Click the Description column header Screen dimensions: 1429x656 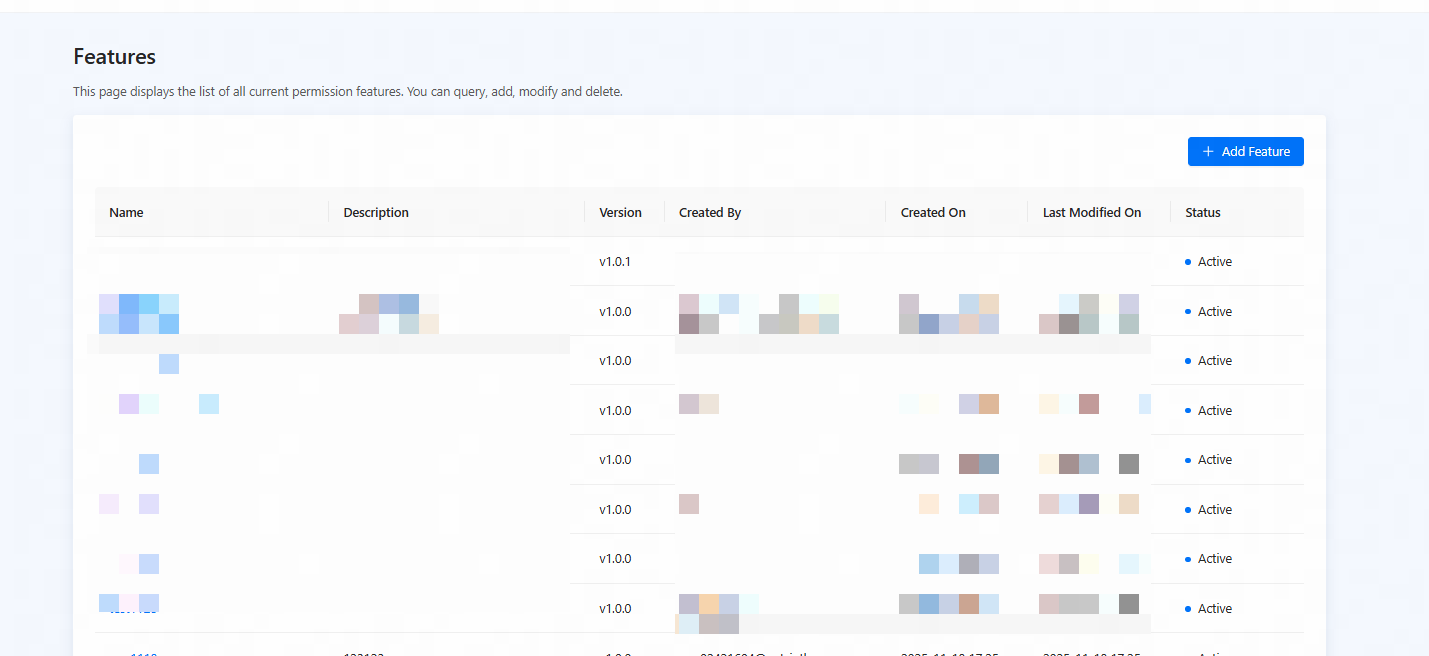[x=376, y=212]
